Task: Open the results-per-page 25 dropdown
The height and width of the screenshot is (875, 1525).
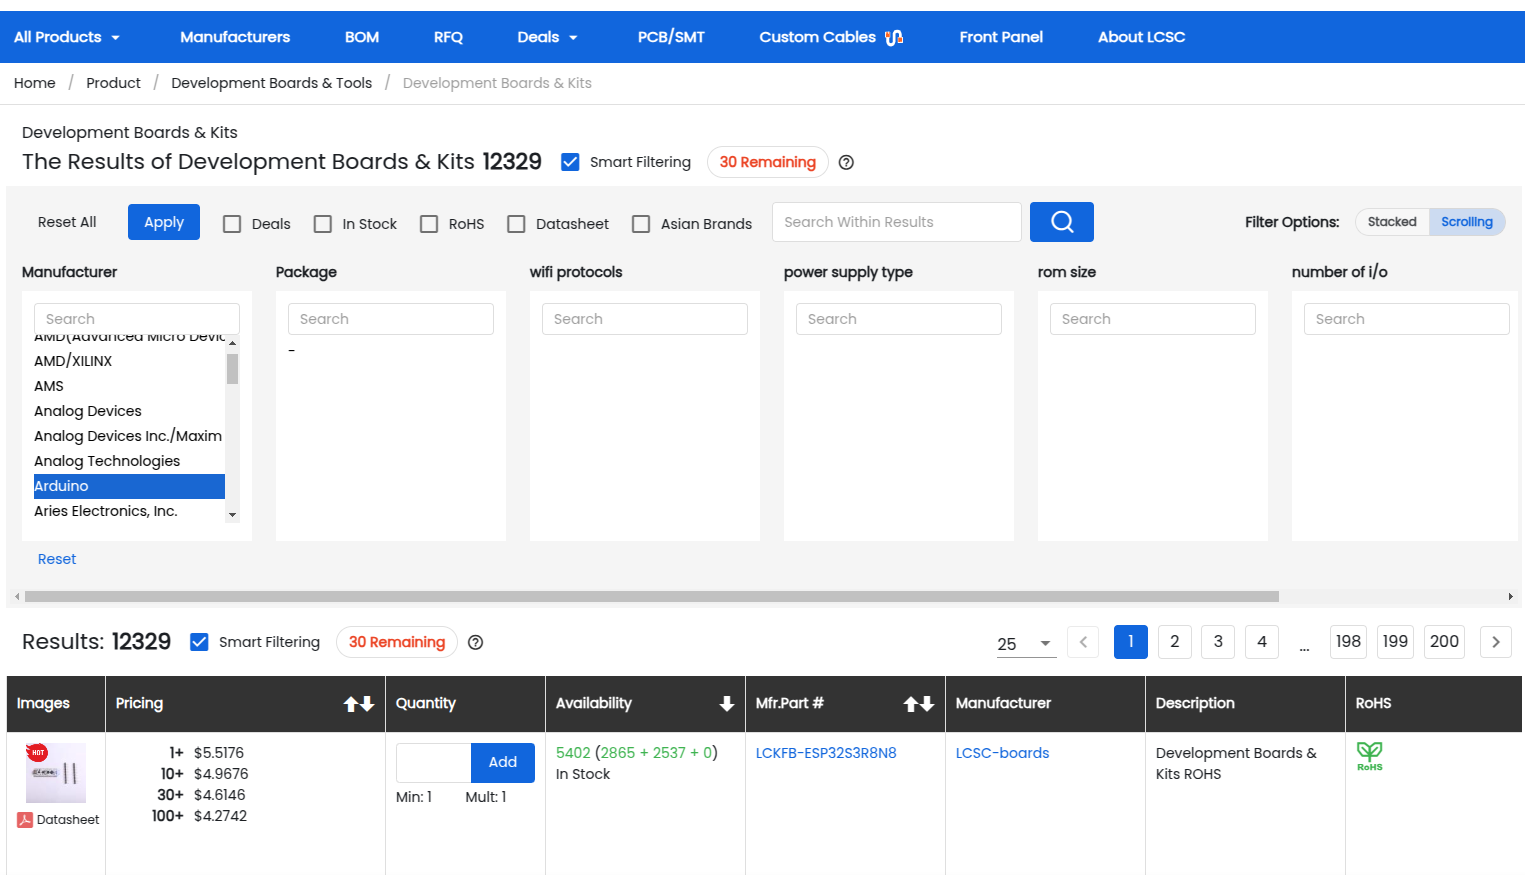Action: (1026, 644)
